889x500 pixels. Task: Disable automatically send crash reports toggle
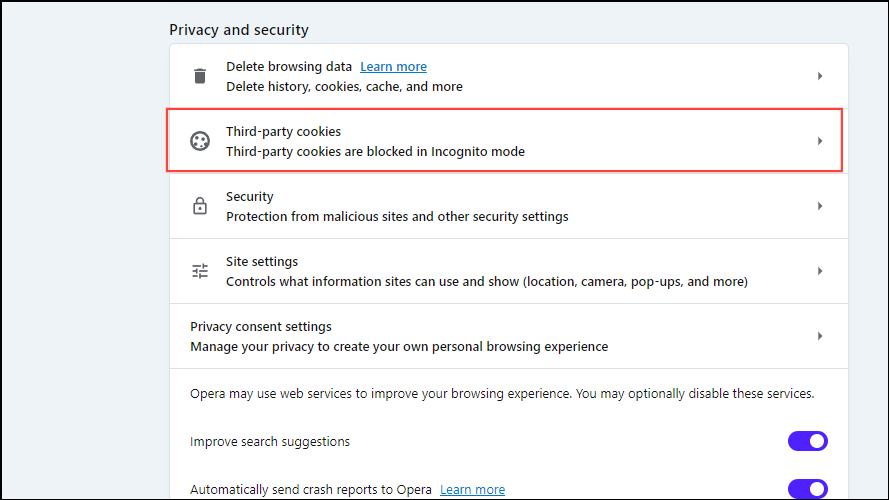[808, 489]
